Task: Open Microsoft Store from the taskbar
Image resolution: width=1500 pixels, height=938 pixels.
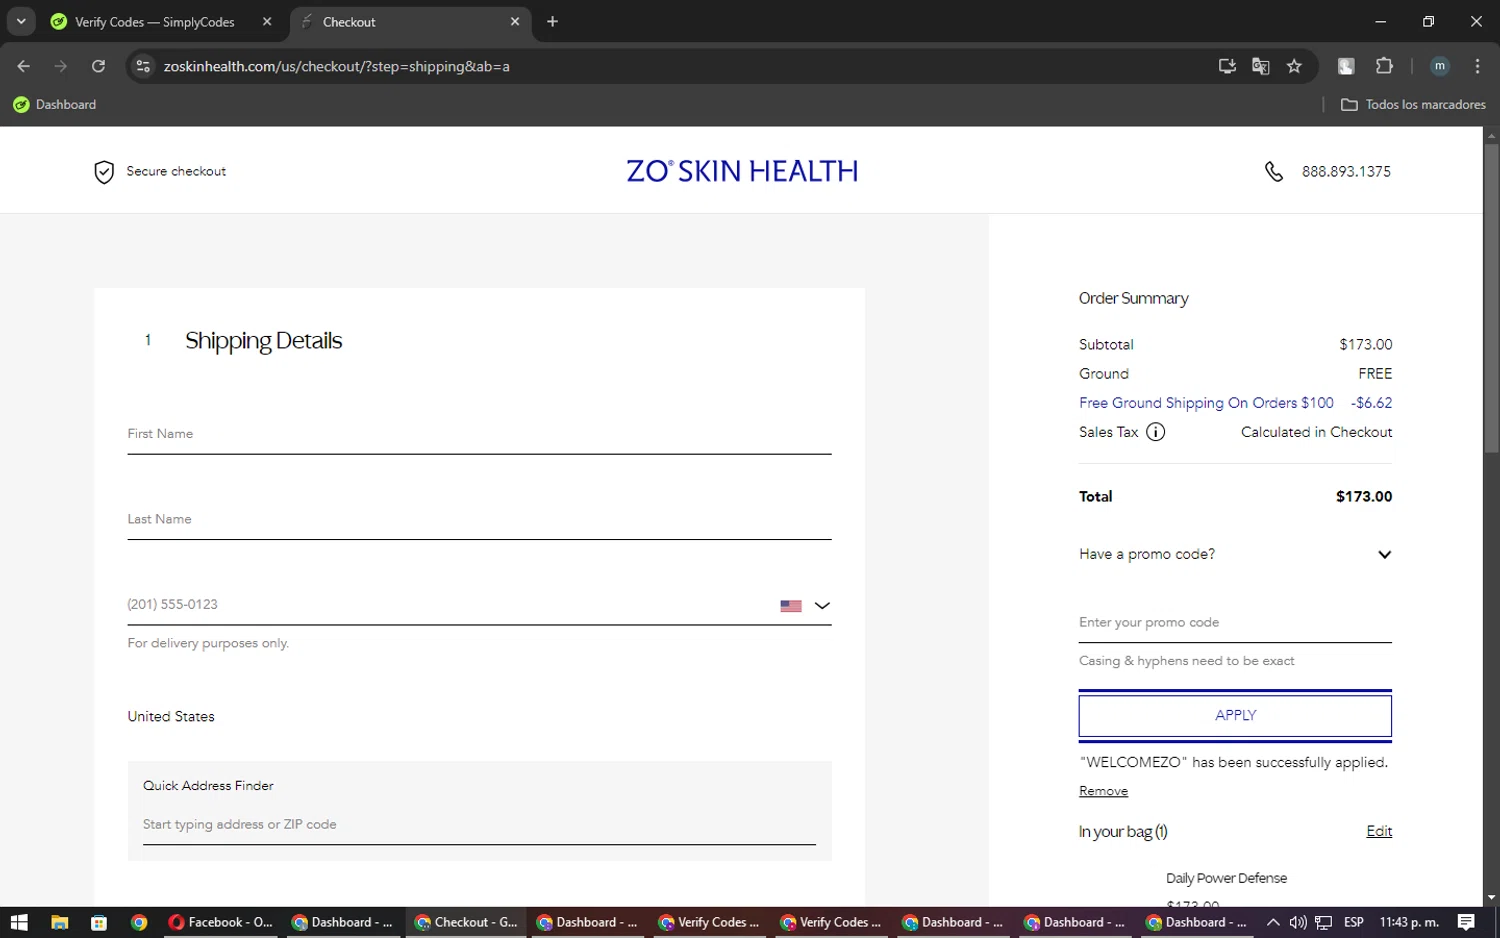Action: (x=99, y=922)
